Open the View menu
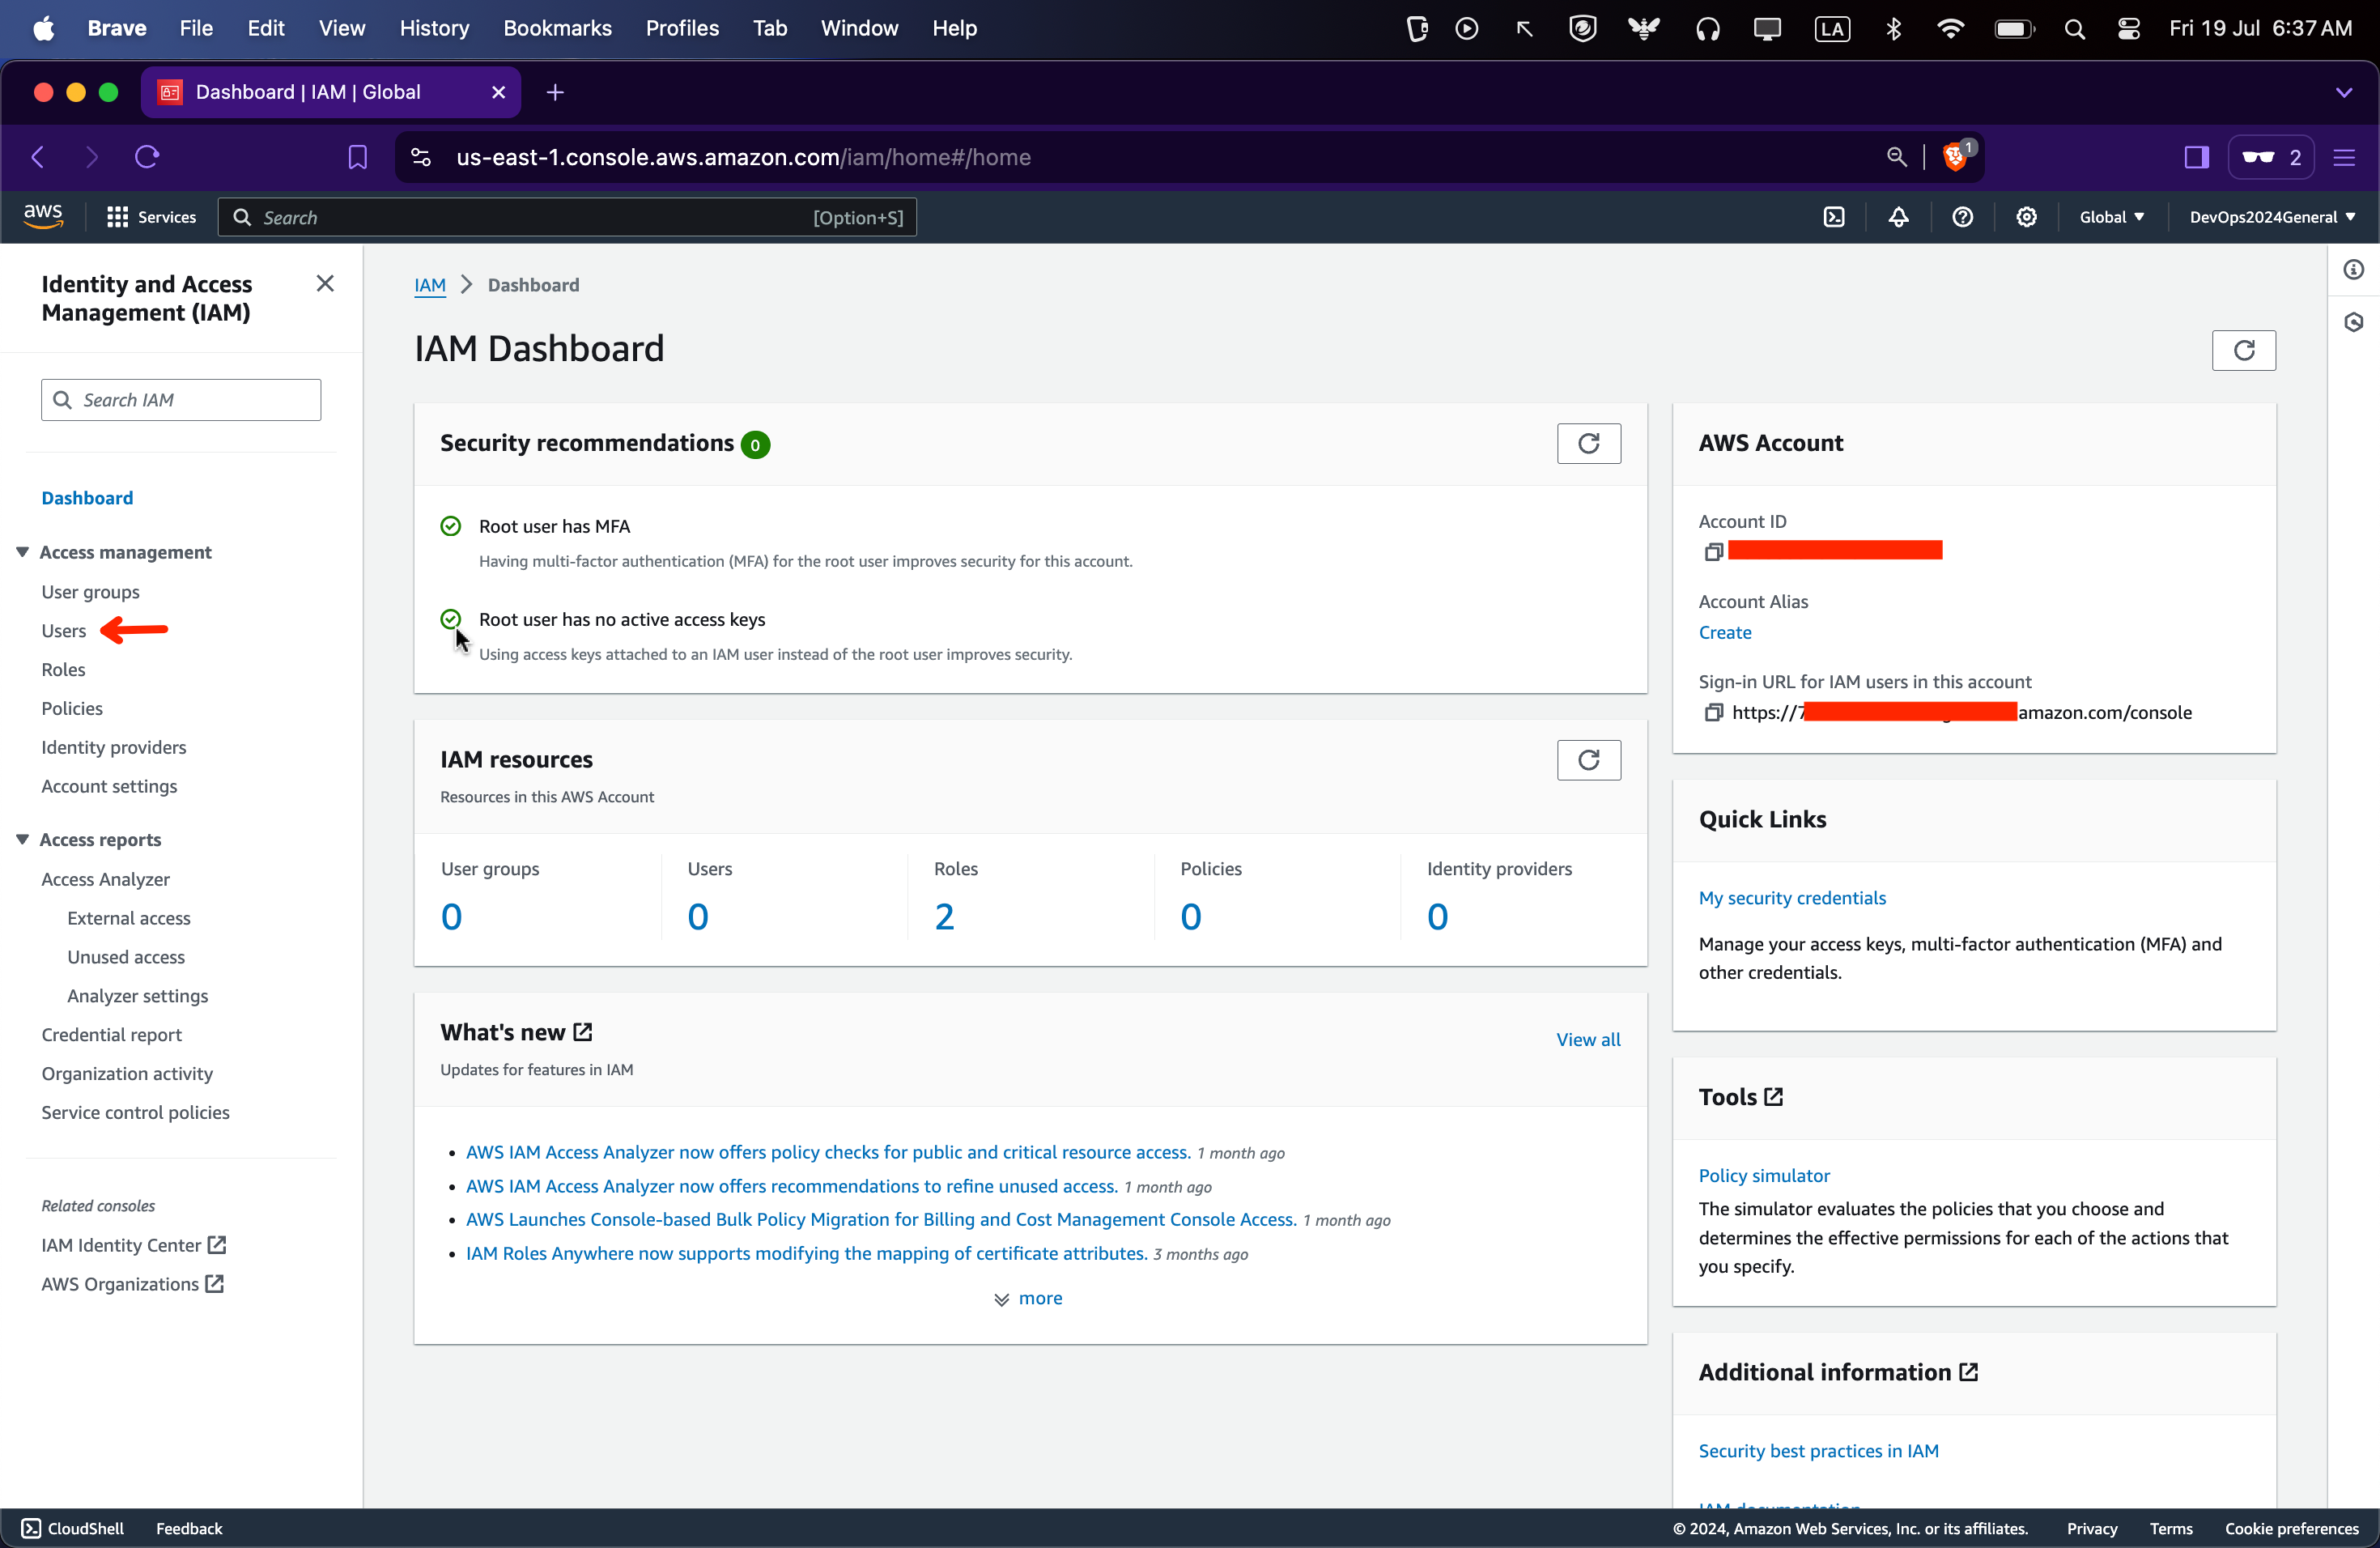The image size is (2380, 1548). click(x=342, y=28)
